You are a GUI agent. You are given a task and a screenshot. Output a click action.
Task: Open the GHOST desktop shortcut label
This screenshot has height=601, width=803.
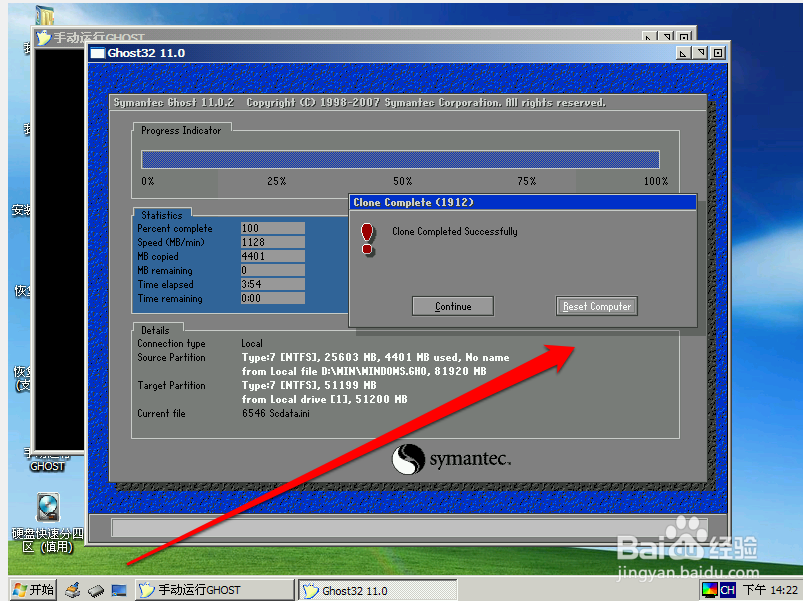(x=47, y=466)
